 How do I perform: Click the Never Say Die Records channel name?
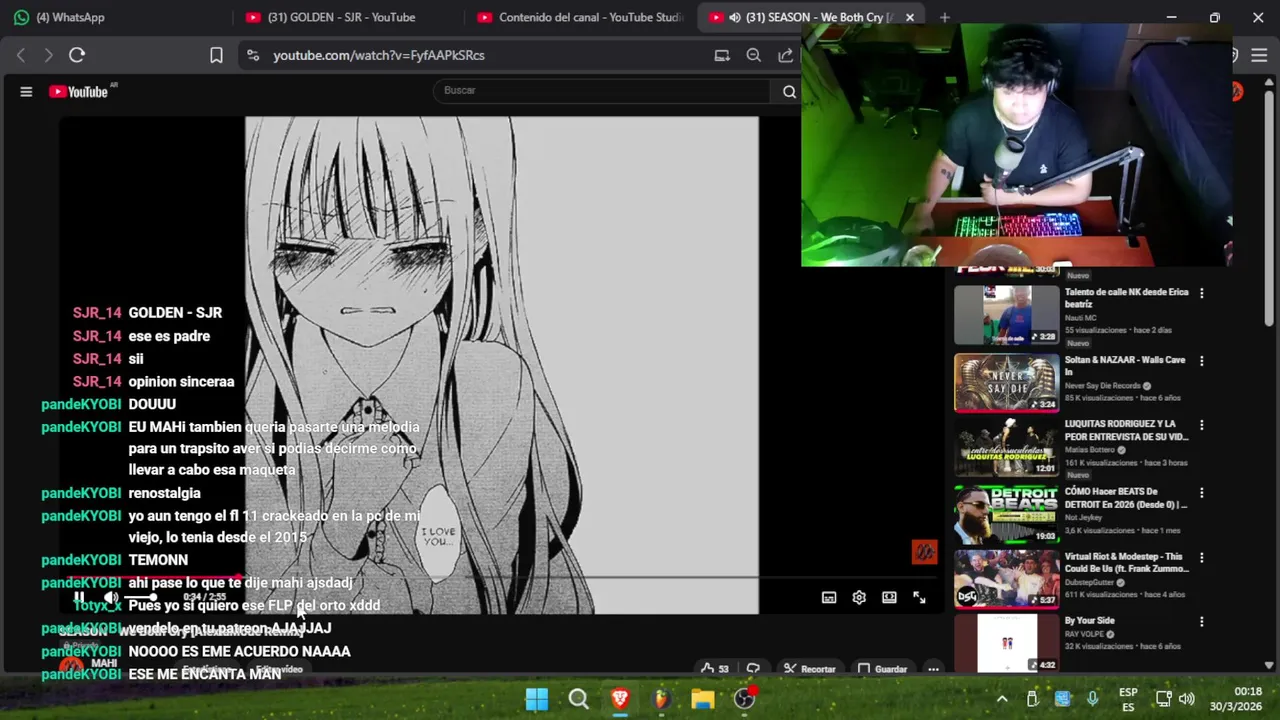[x=1103, y=385]
